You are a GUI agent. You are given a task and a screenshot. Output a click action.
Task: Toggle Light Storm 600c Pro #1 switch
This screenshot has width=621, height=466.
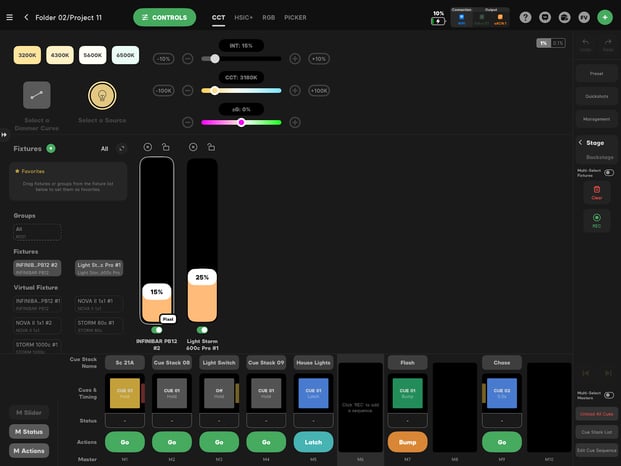tap(202, 330)
